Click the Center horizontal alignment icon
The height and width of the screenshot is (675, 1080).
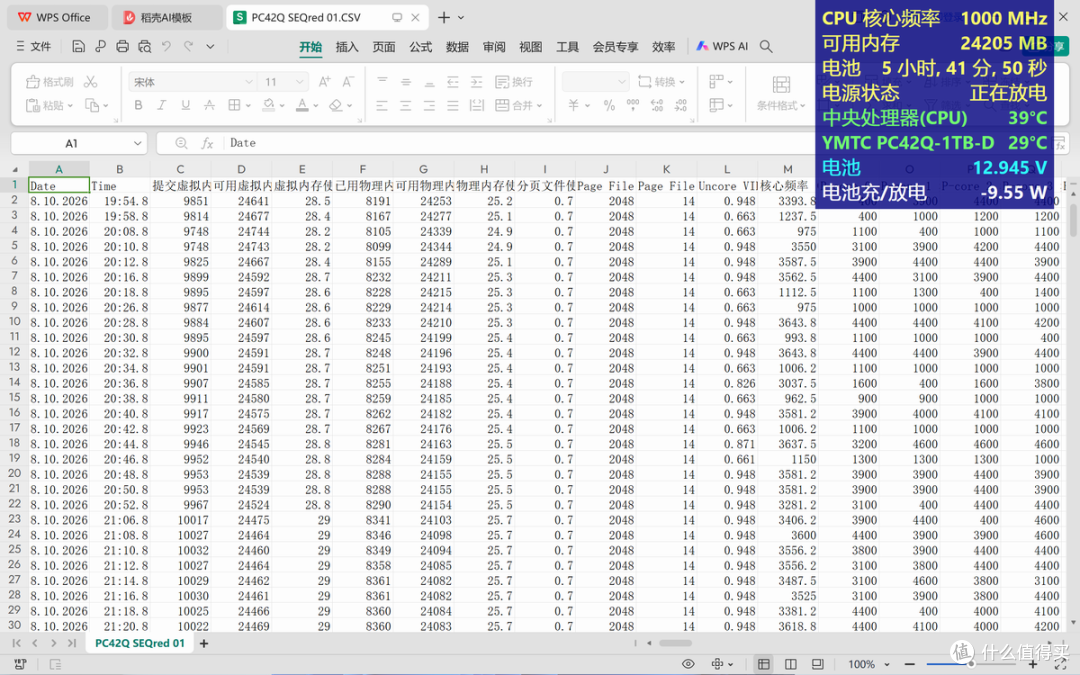pyautogui.click(x=406, y=105)
